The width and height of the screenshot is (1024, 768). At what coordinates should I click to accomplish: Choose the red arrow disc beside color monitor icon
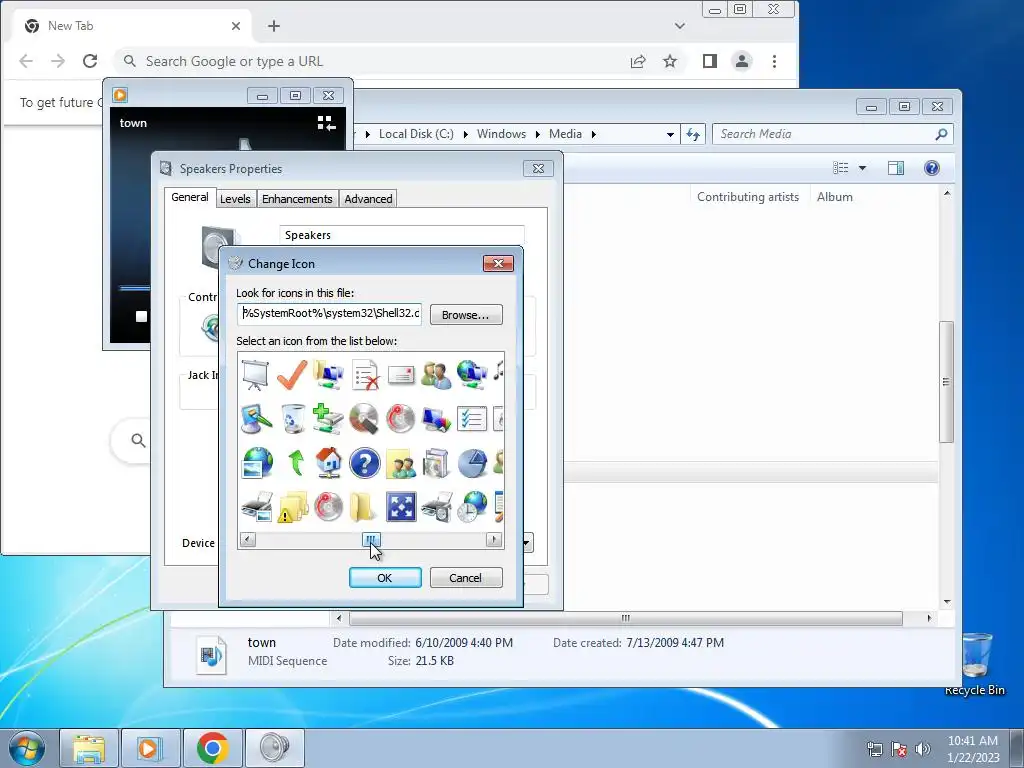pos(400,419)
